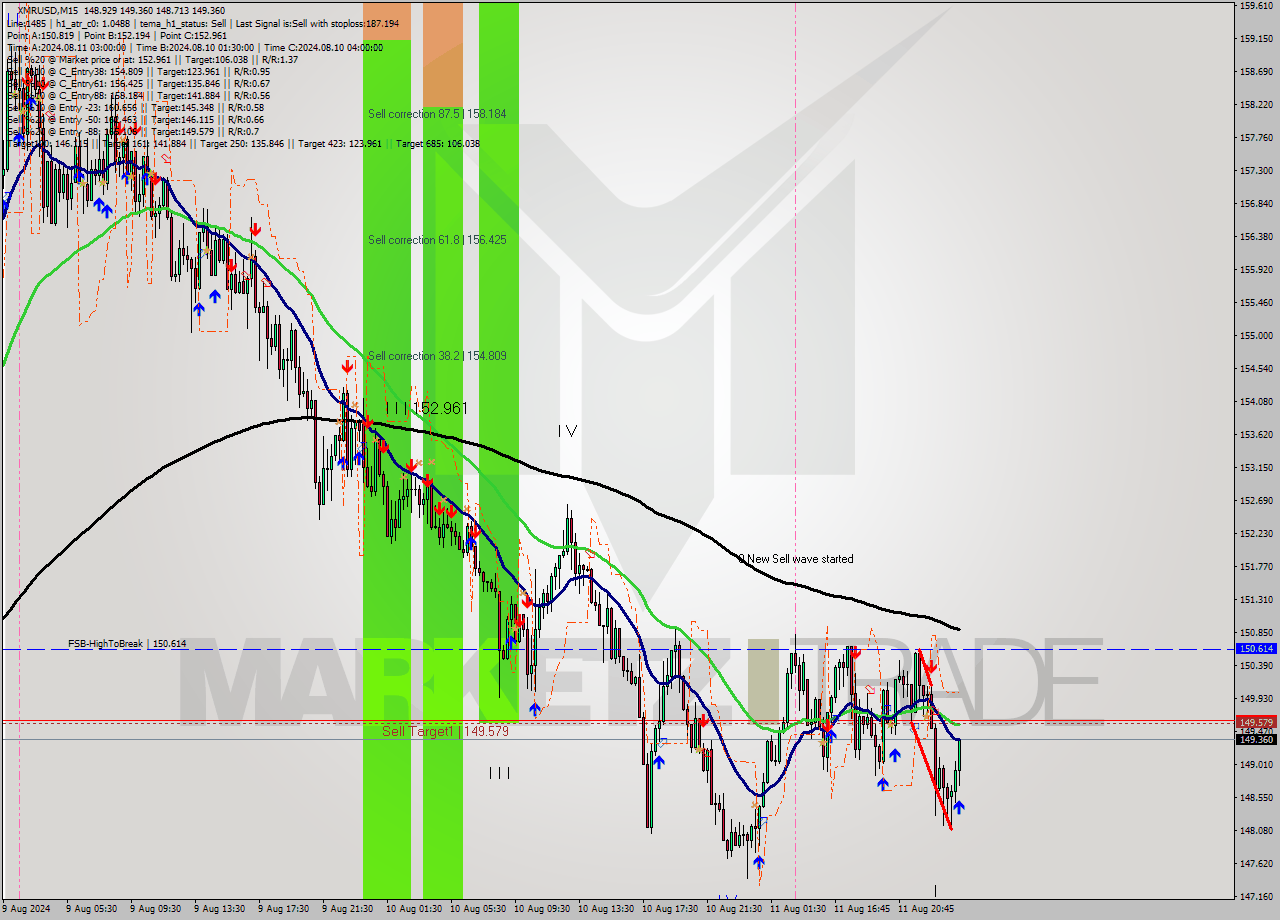Click the '10 Aug 17:30' time axis label
The image size is (1280, 920).
coord(670,909)
